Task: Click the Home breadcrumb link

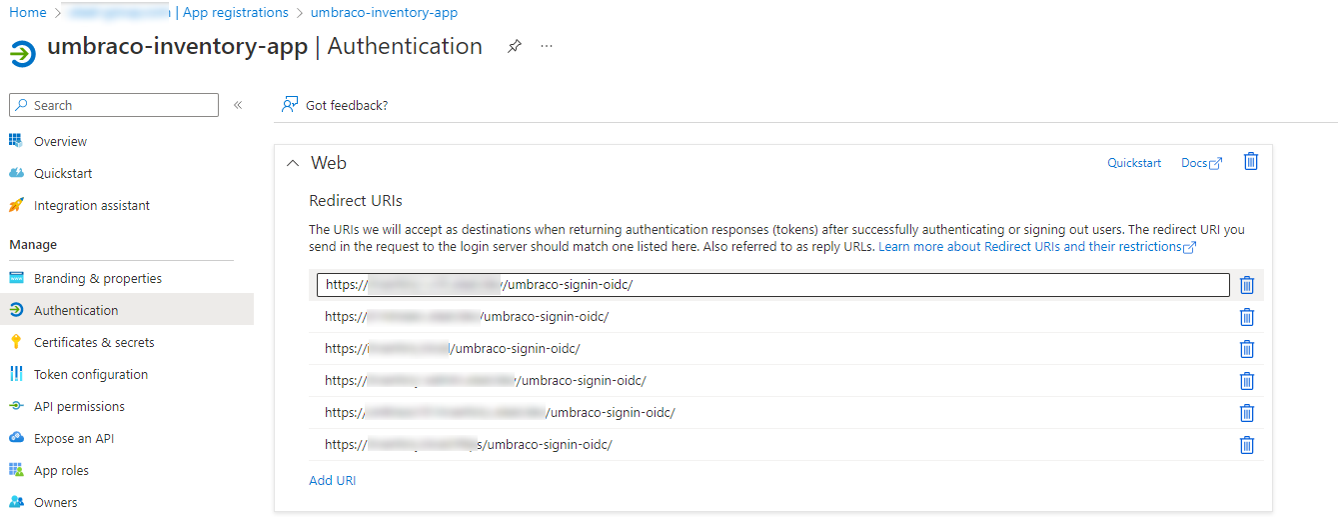Action: (x=28, y=13)
